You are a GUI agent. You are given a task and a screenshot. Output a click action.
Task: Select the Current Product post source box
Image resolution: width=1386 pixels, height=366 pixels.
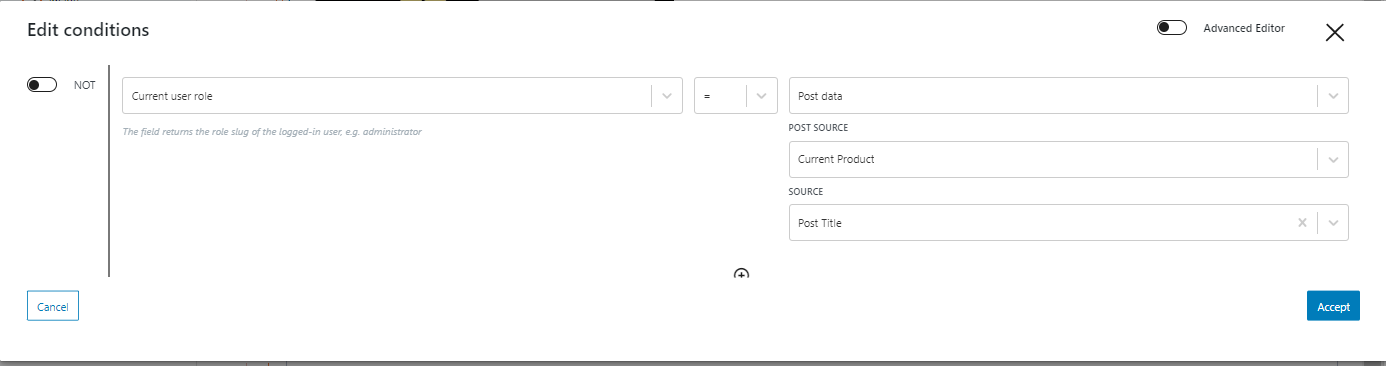1068,159
